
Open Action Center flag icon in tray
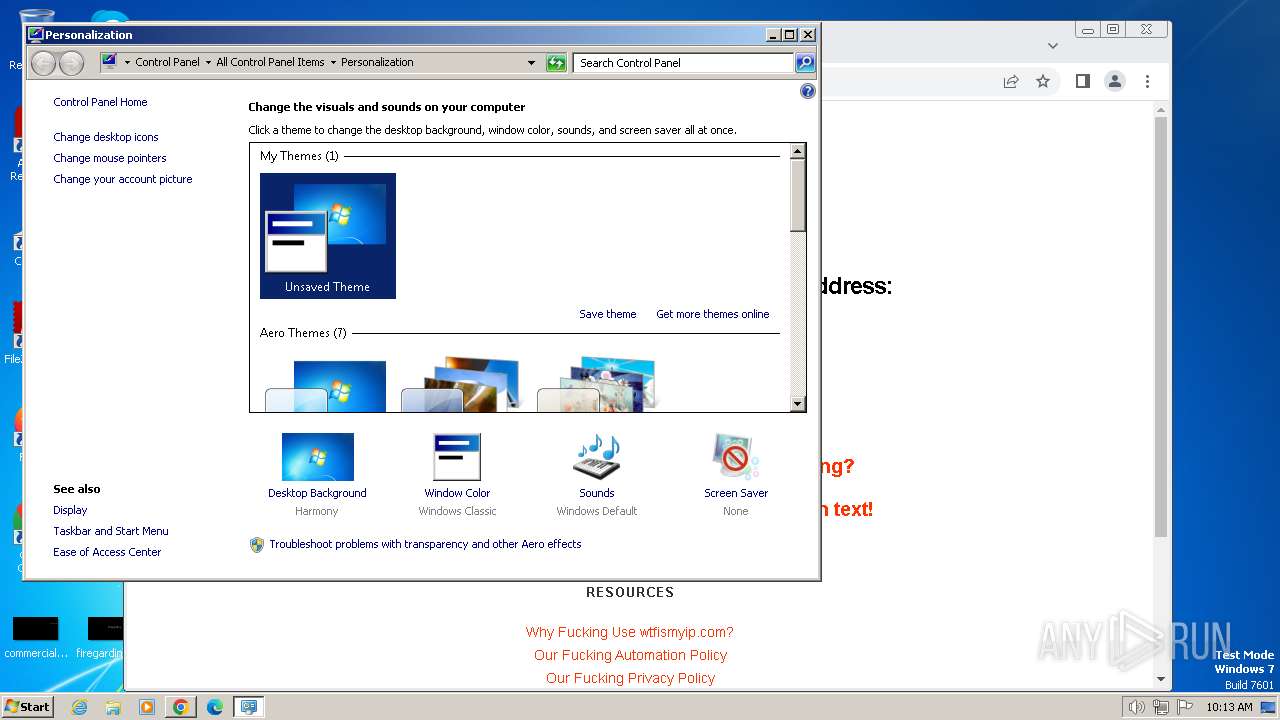1185,707
